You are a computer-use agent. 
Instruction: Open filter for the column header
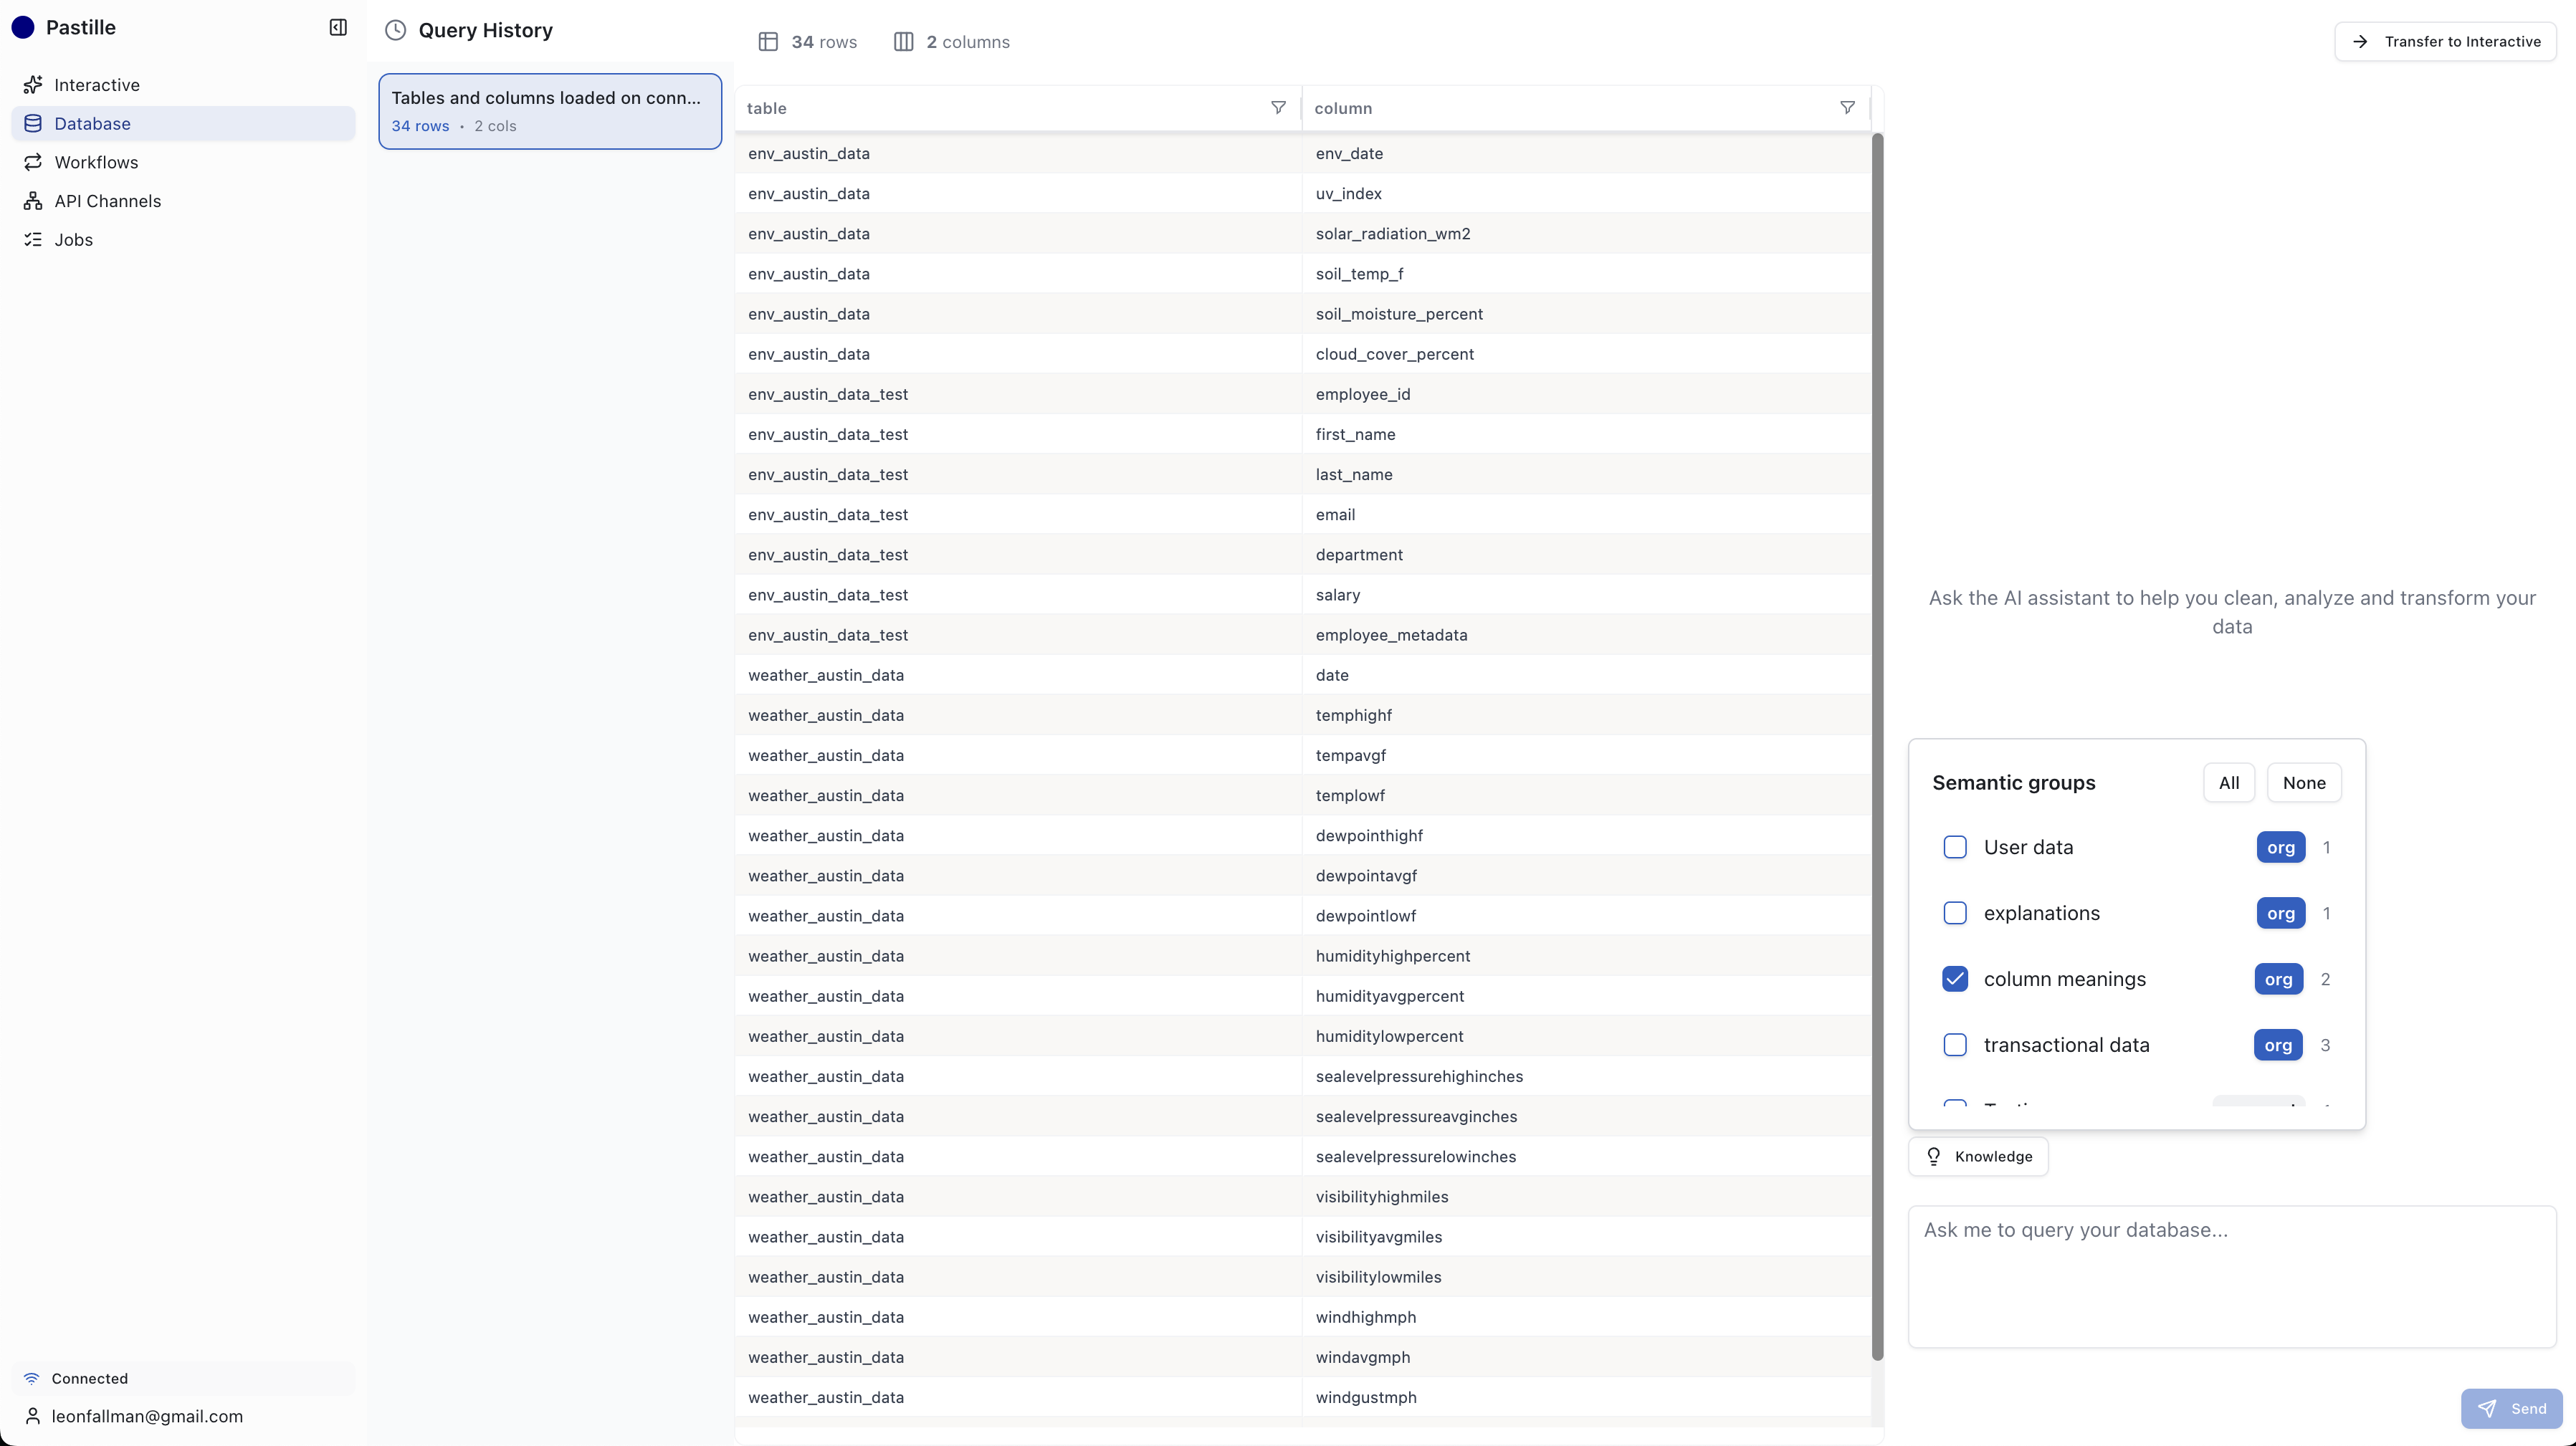click(1847, 108)
